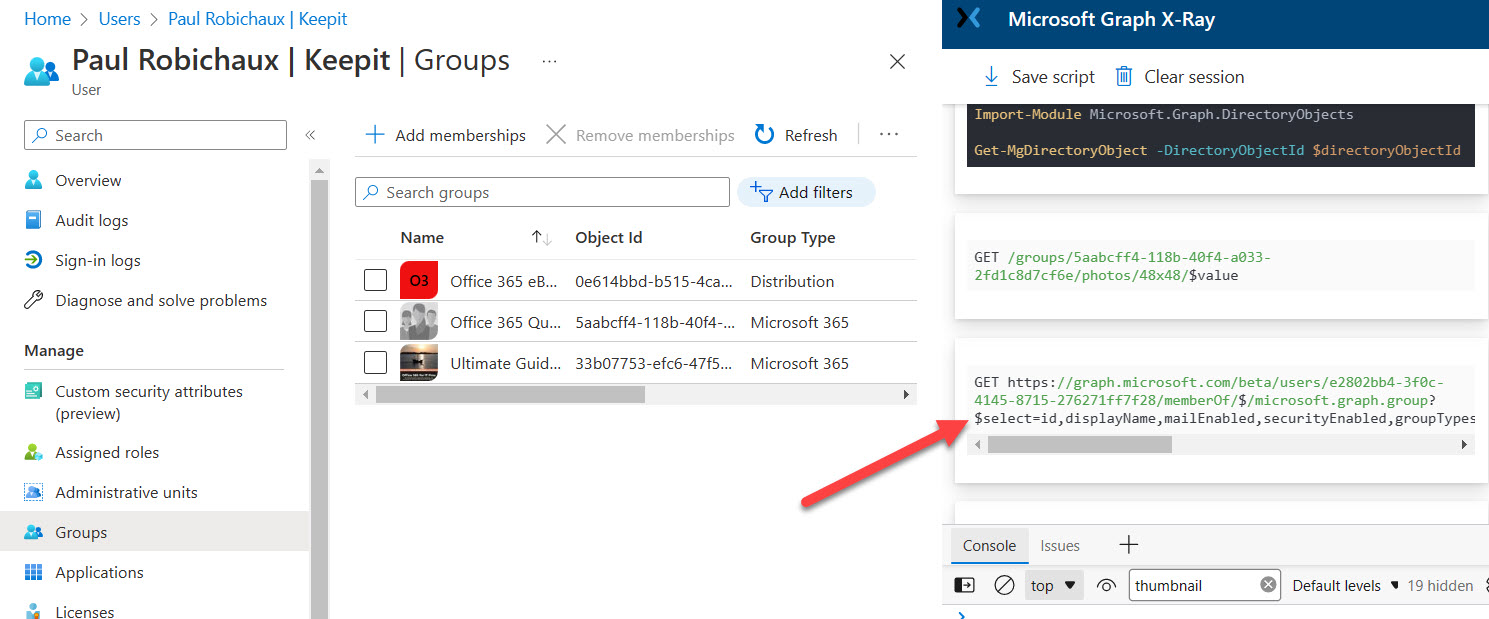The image size is (1489, 619).
Task: Click the eye live expression icon
Action: click(x=1105, y=586)
